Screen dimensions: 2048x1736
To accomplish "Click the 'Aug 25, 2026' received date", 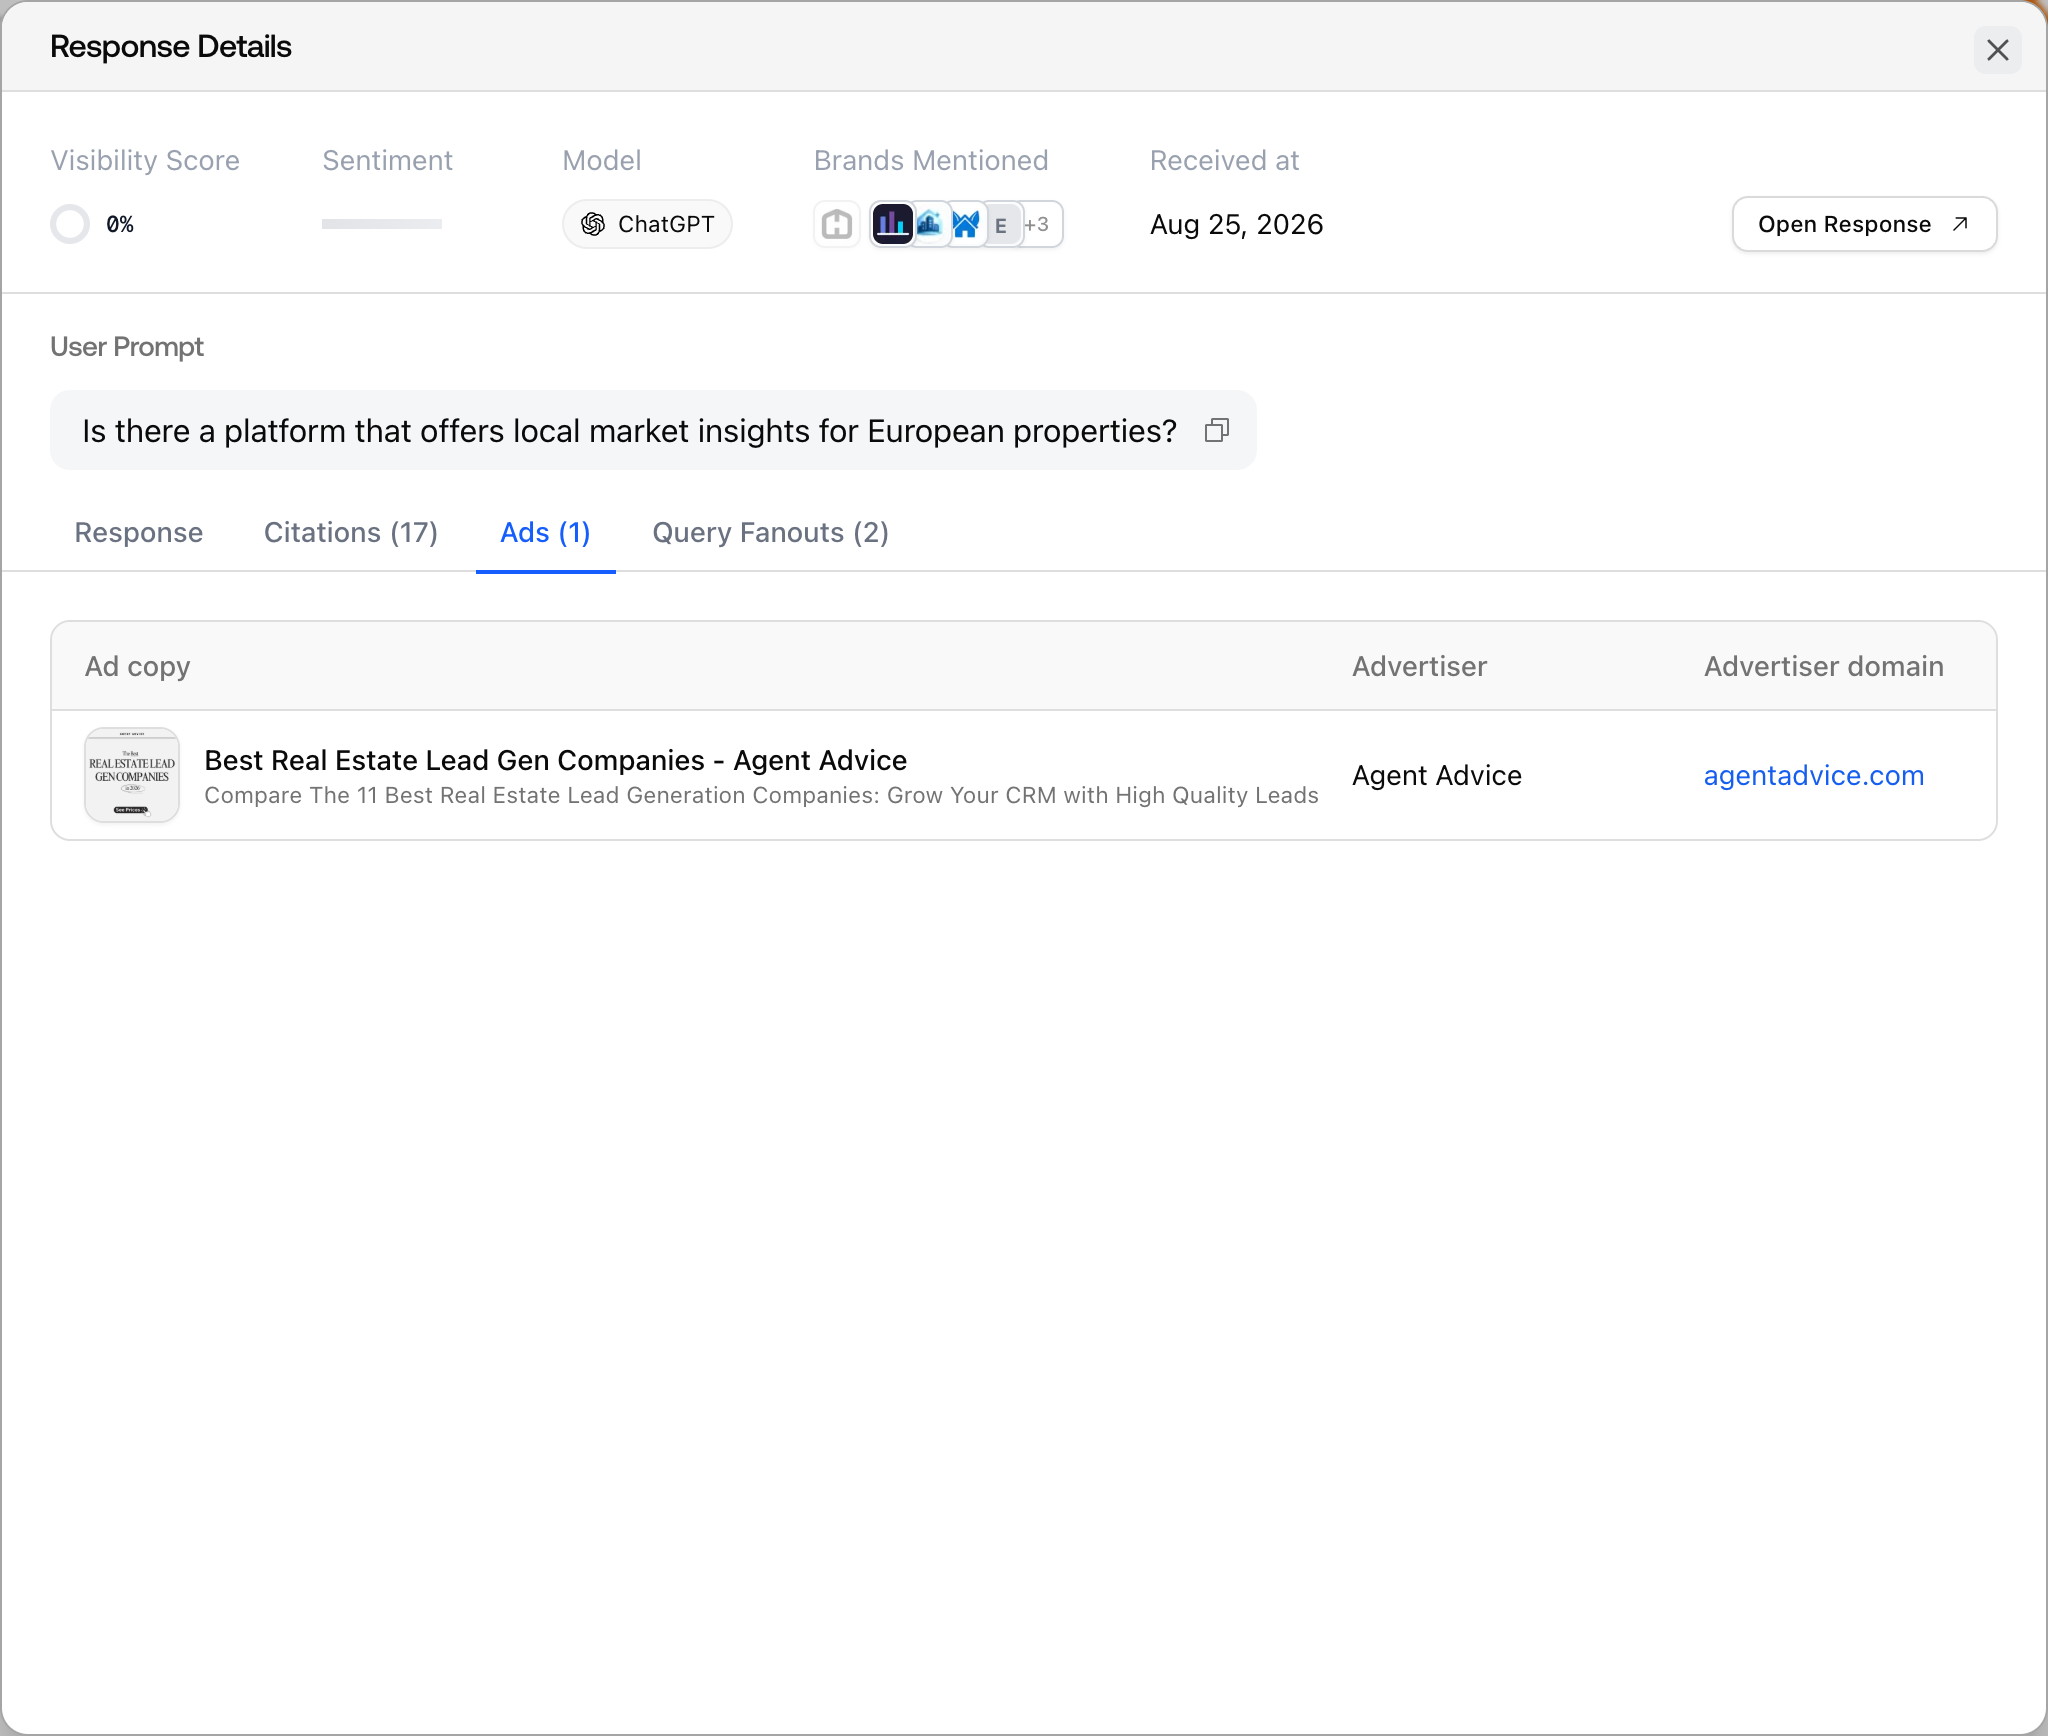I will pyautogui.click(x=1236, y=224).
